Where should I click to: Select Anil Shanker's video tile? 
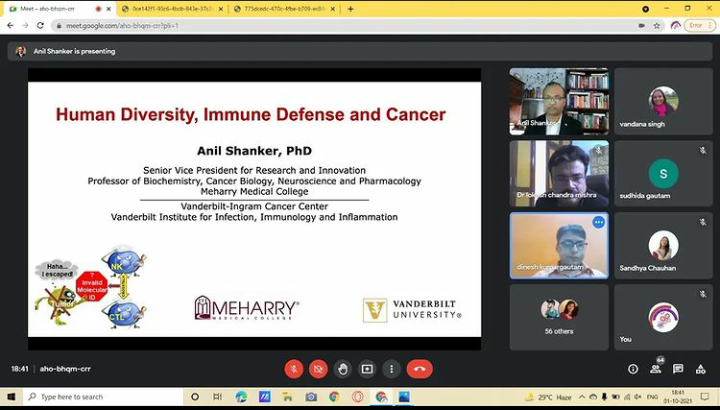point(559,101)
